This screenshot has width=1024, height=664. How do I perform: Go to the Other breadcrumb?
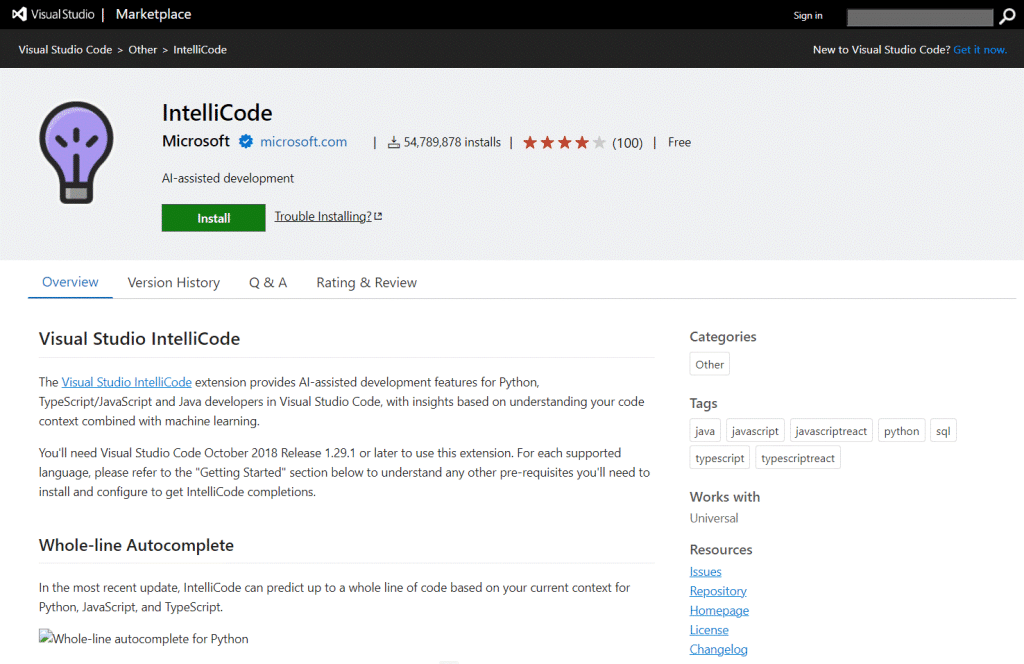[142, 50]
